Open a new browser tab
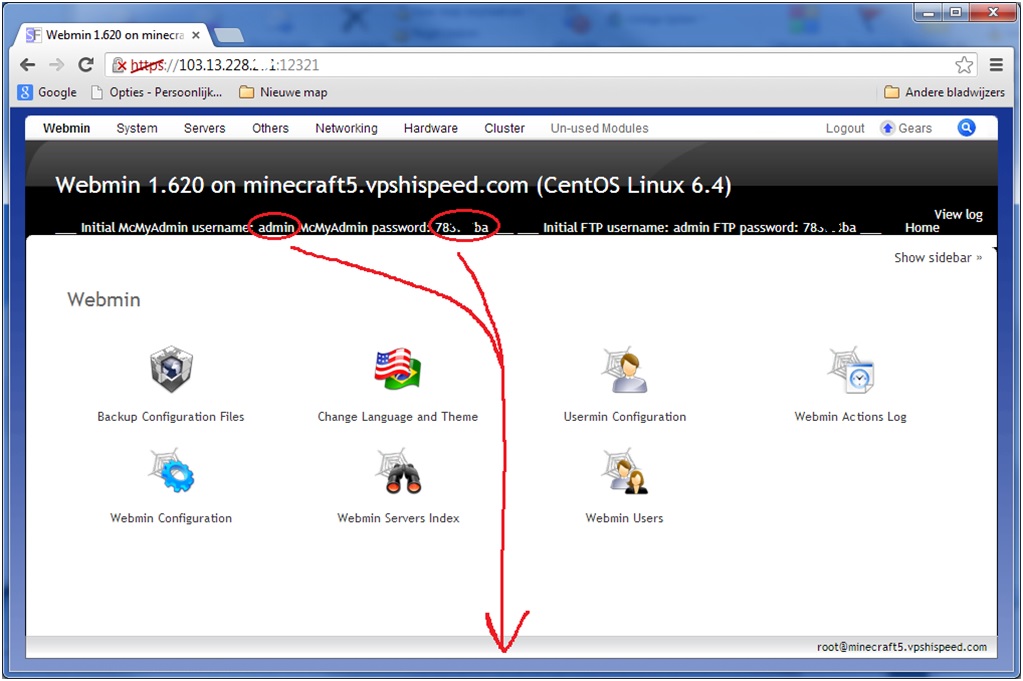1023x681 pixels. pos(228,35)
